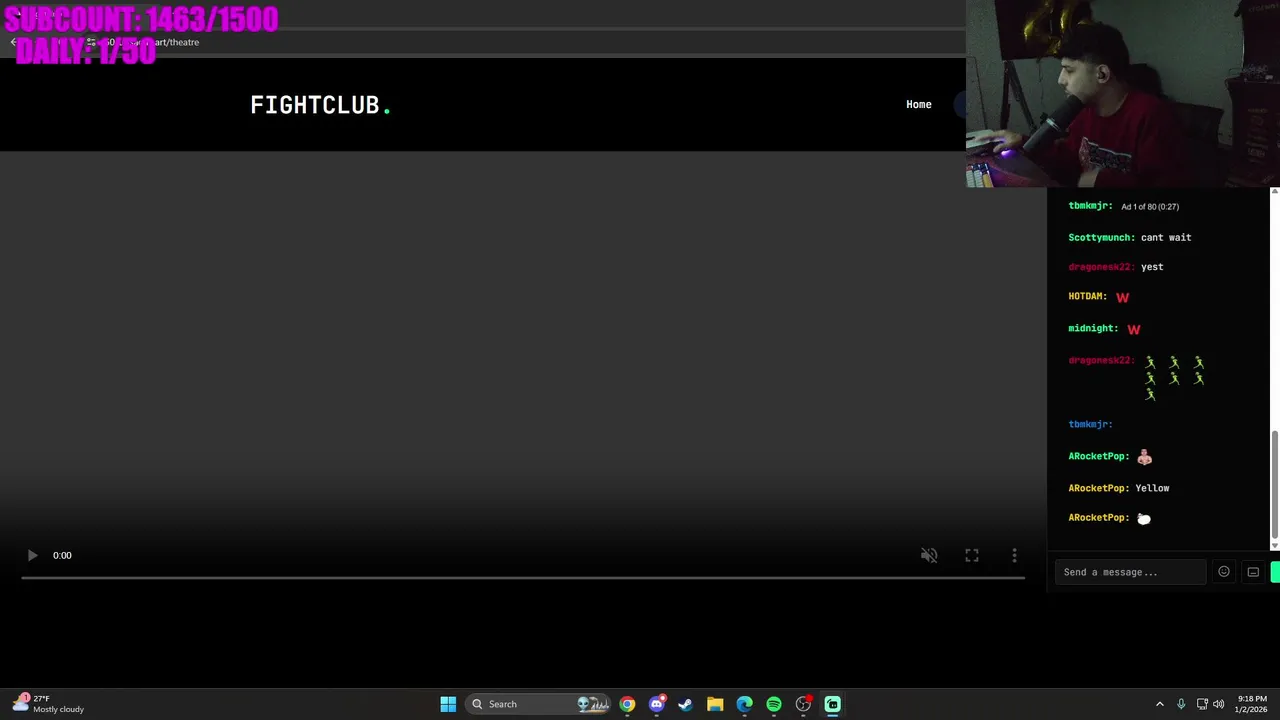Show hidden system tray icons

coord(1160,704)
